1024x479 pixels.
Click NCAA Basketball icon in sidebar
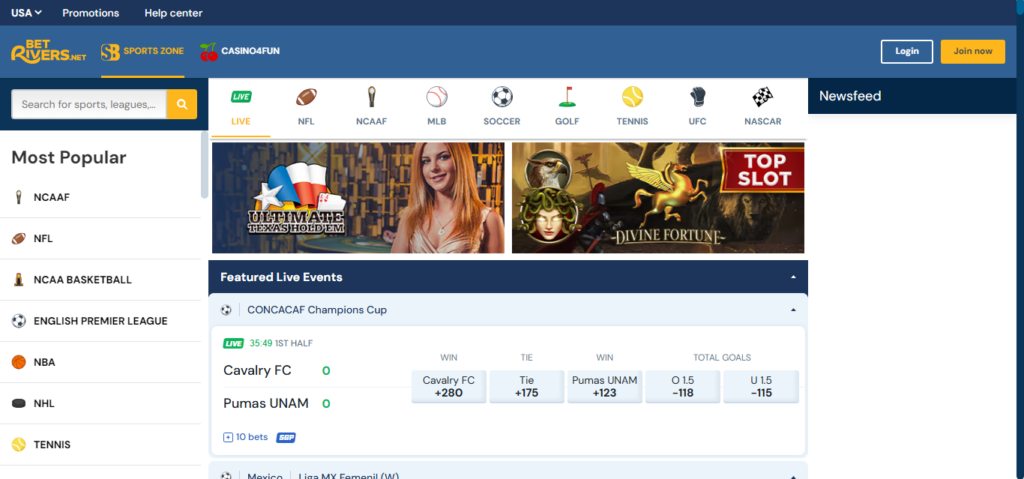pyautogui.click(x=19, y=280)
